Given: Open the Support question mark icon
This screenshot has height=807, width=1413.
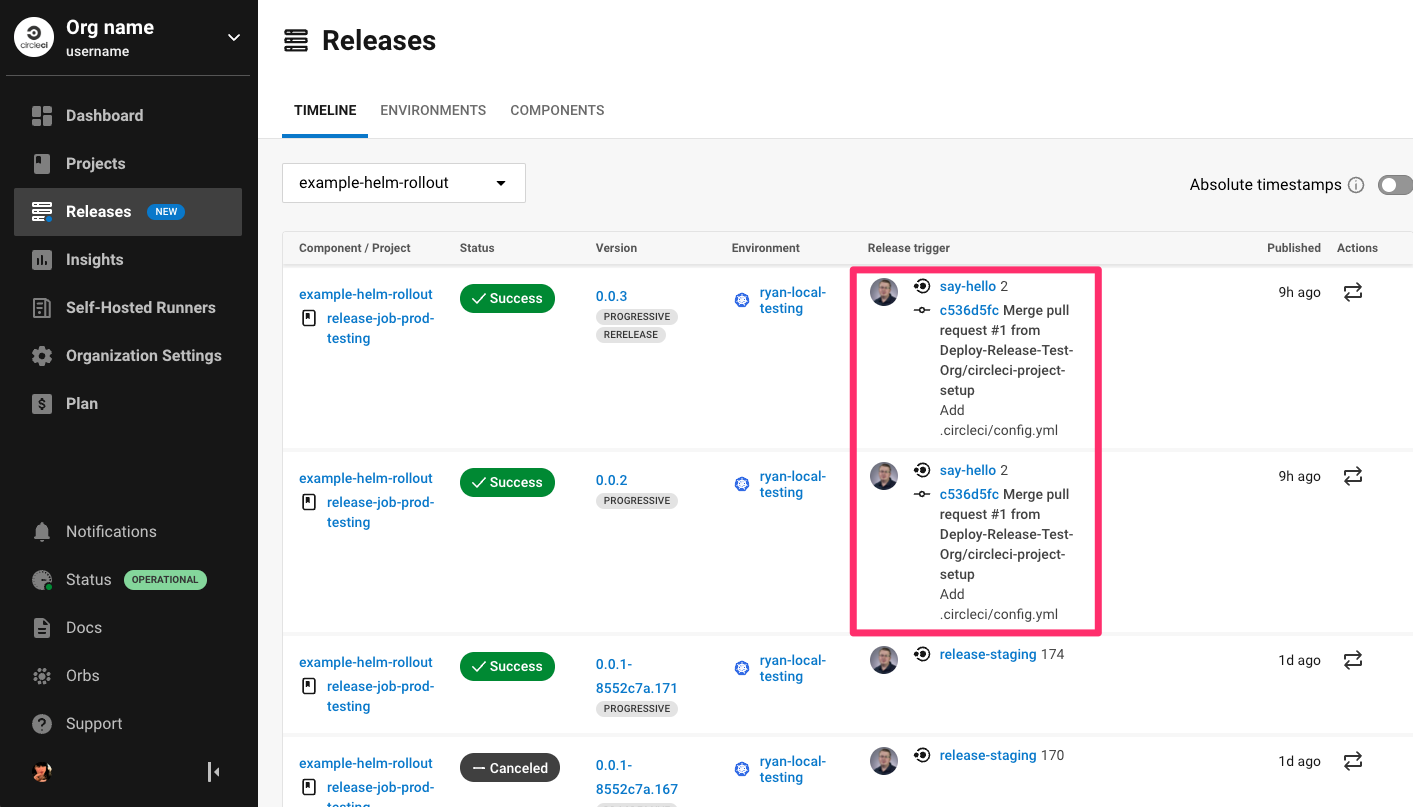Looking at the screenshot, I should tap(42, 724).
